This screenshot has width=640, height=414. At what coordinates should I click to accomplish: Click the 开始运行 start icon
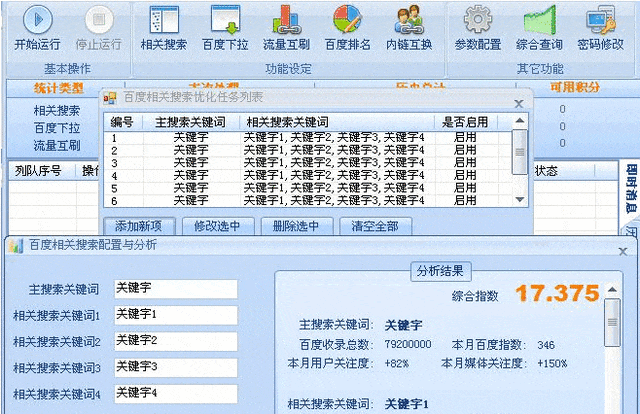click(39, 21)
